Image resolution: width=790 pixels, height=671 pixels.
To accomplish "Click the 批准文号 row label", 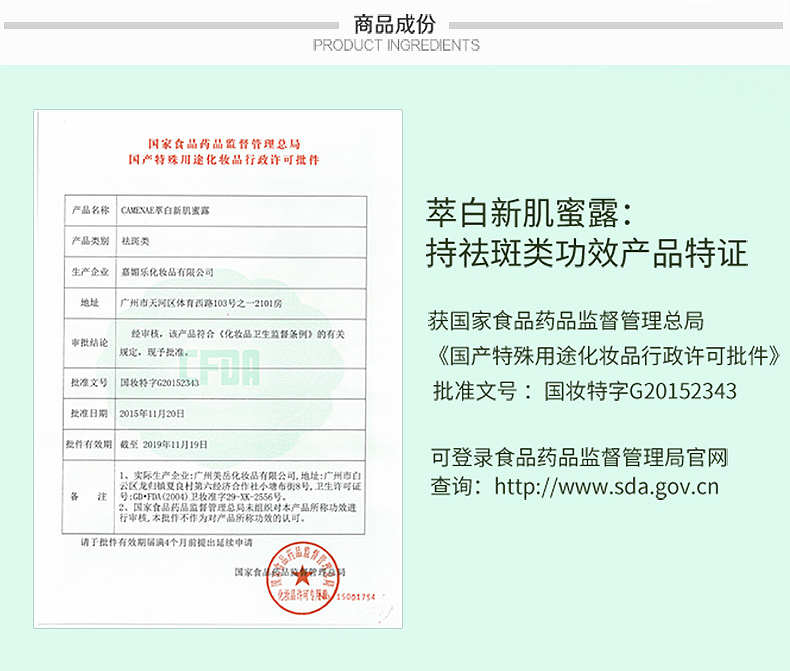I will tap(89, 383).
